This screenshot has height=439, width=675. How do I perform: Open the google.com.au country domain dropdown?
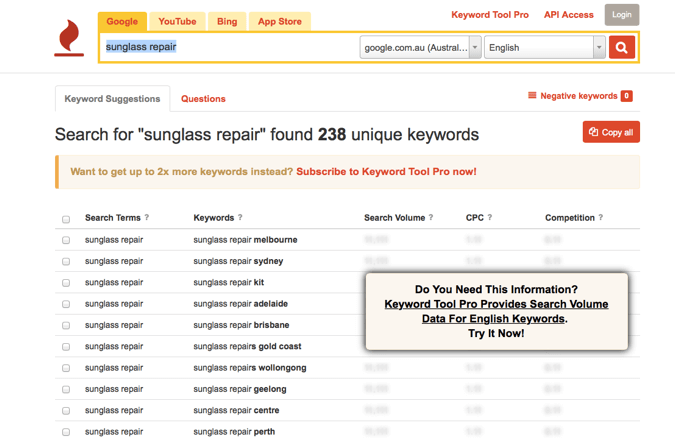click(x=420, y=47)
